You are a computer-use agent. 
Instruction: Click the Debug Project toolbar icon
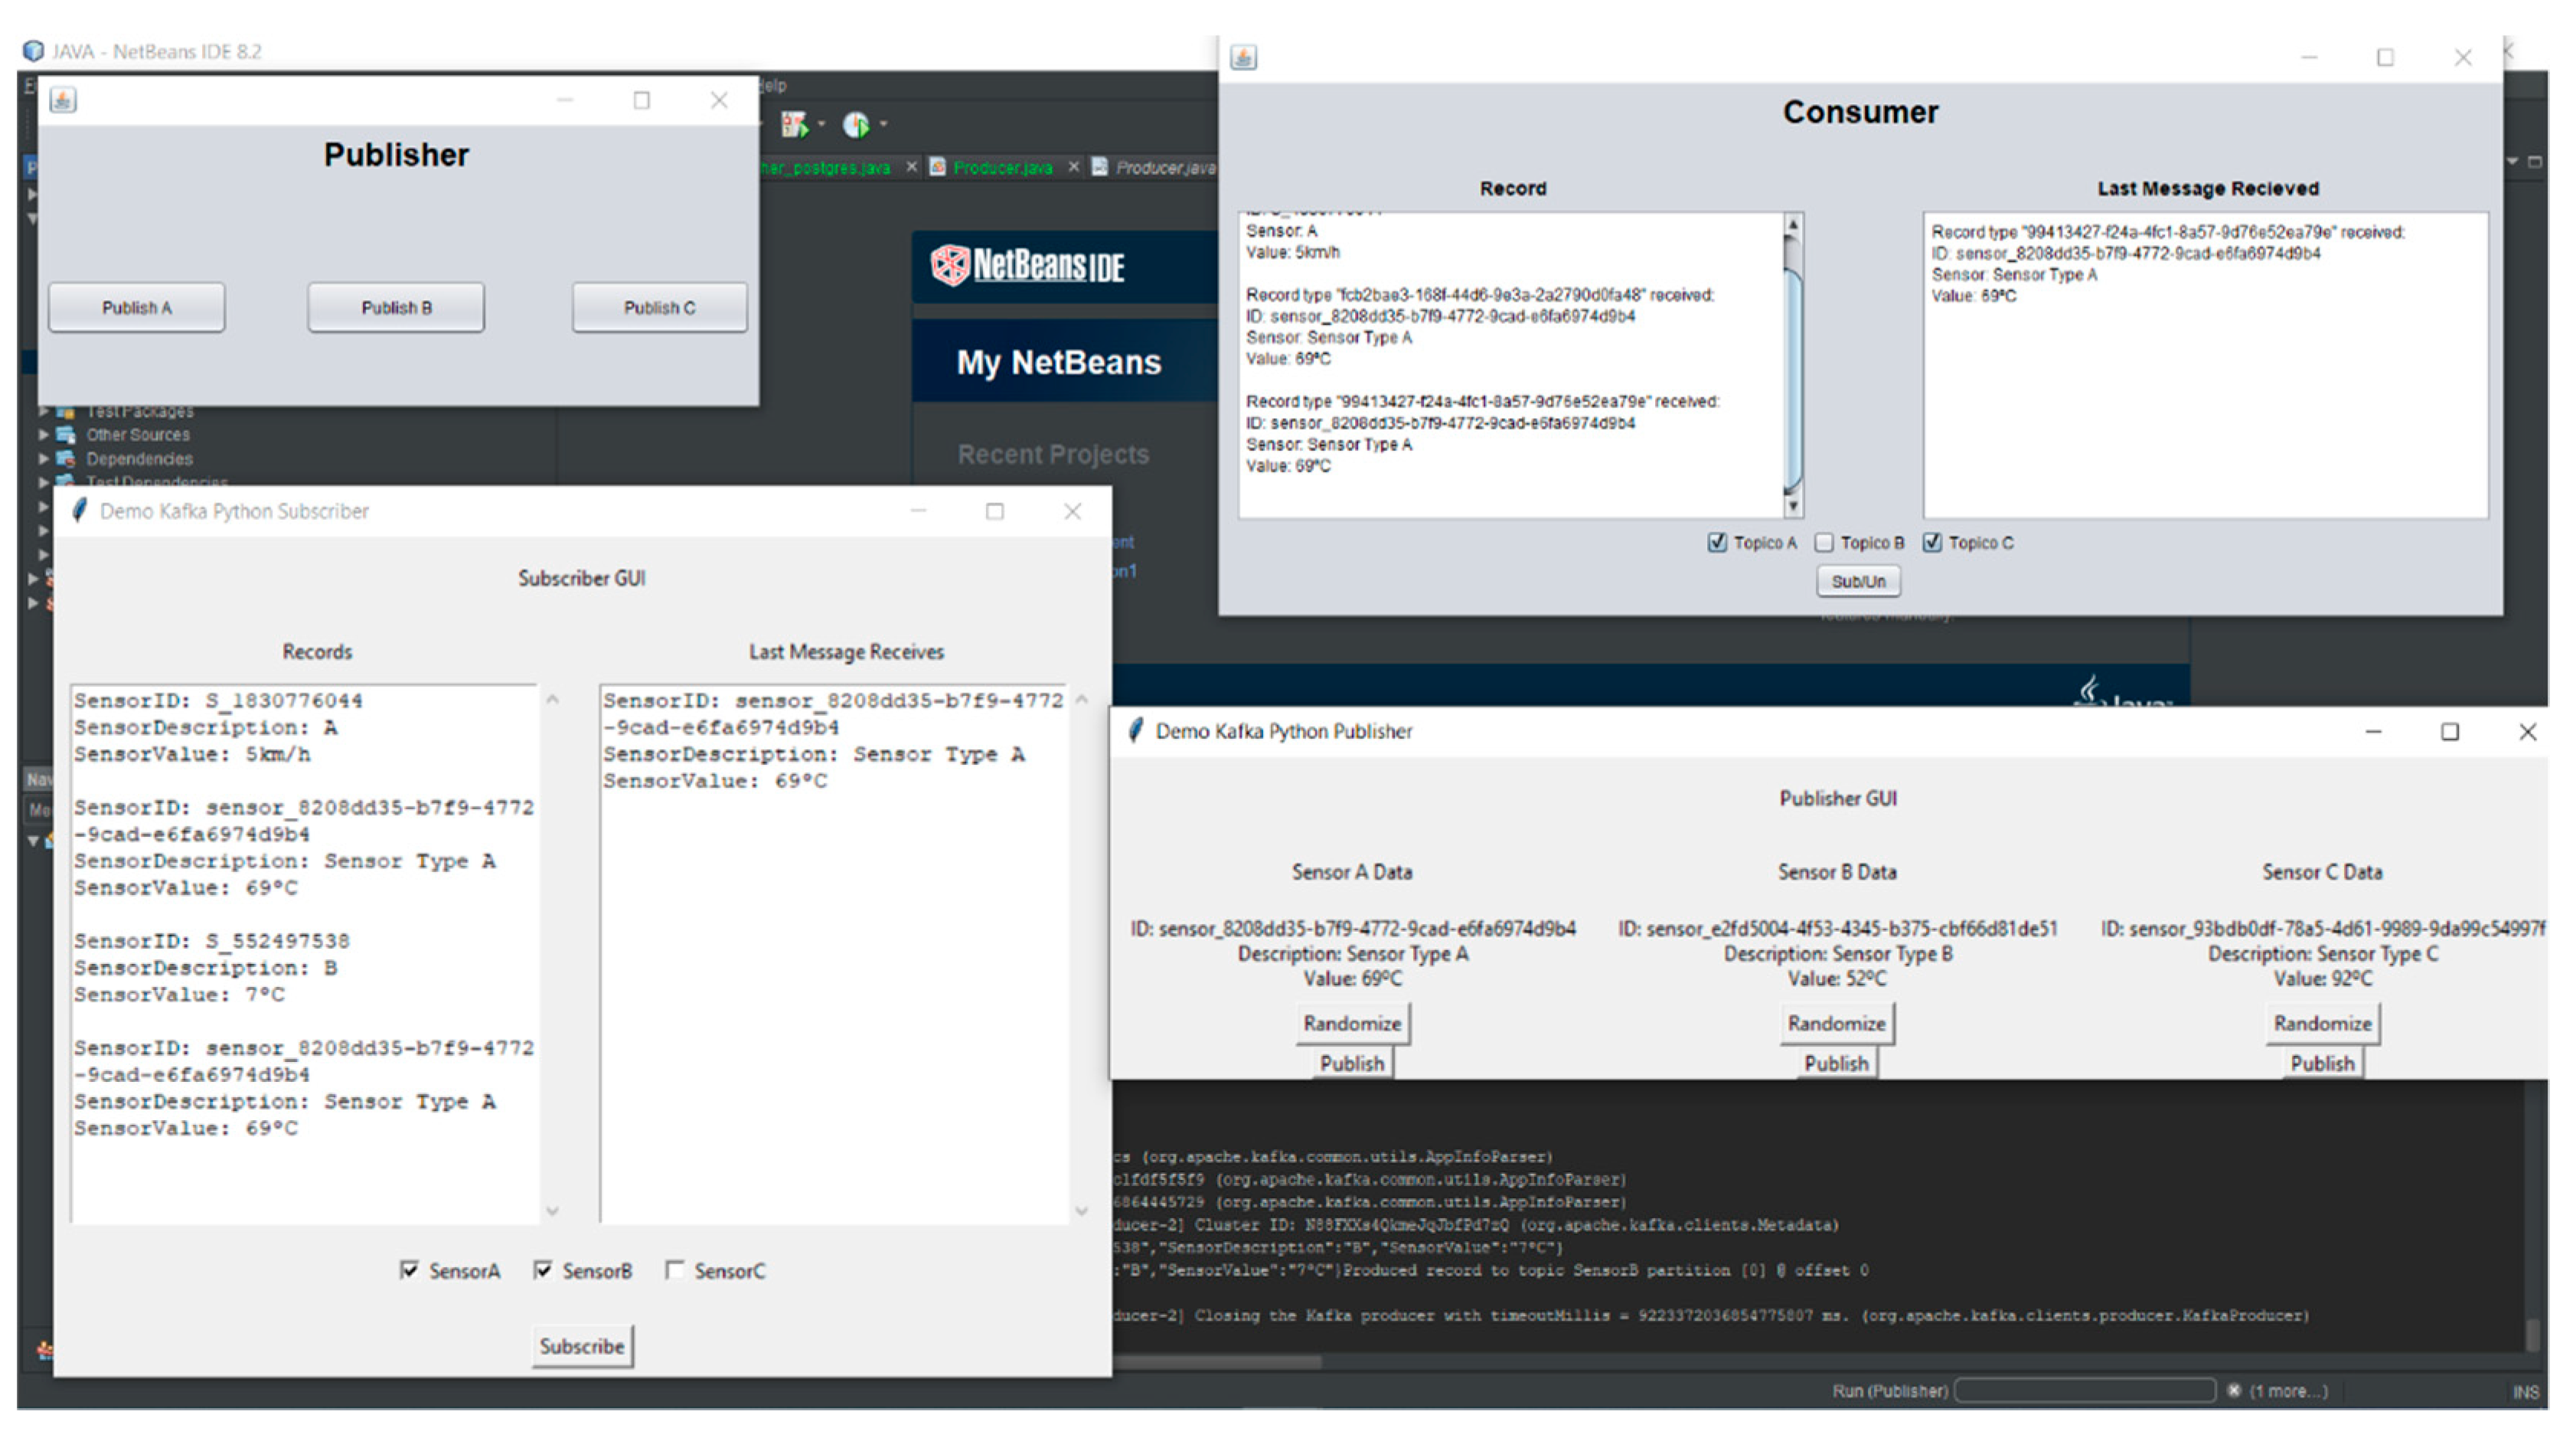pyautogui.click(x=794, y=125)
